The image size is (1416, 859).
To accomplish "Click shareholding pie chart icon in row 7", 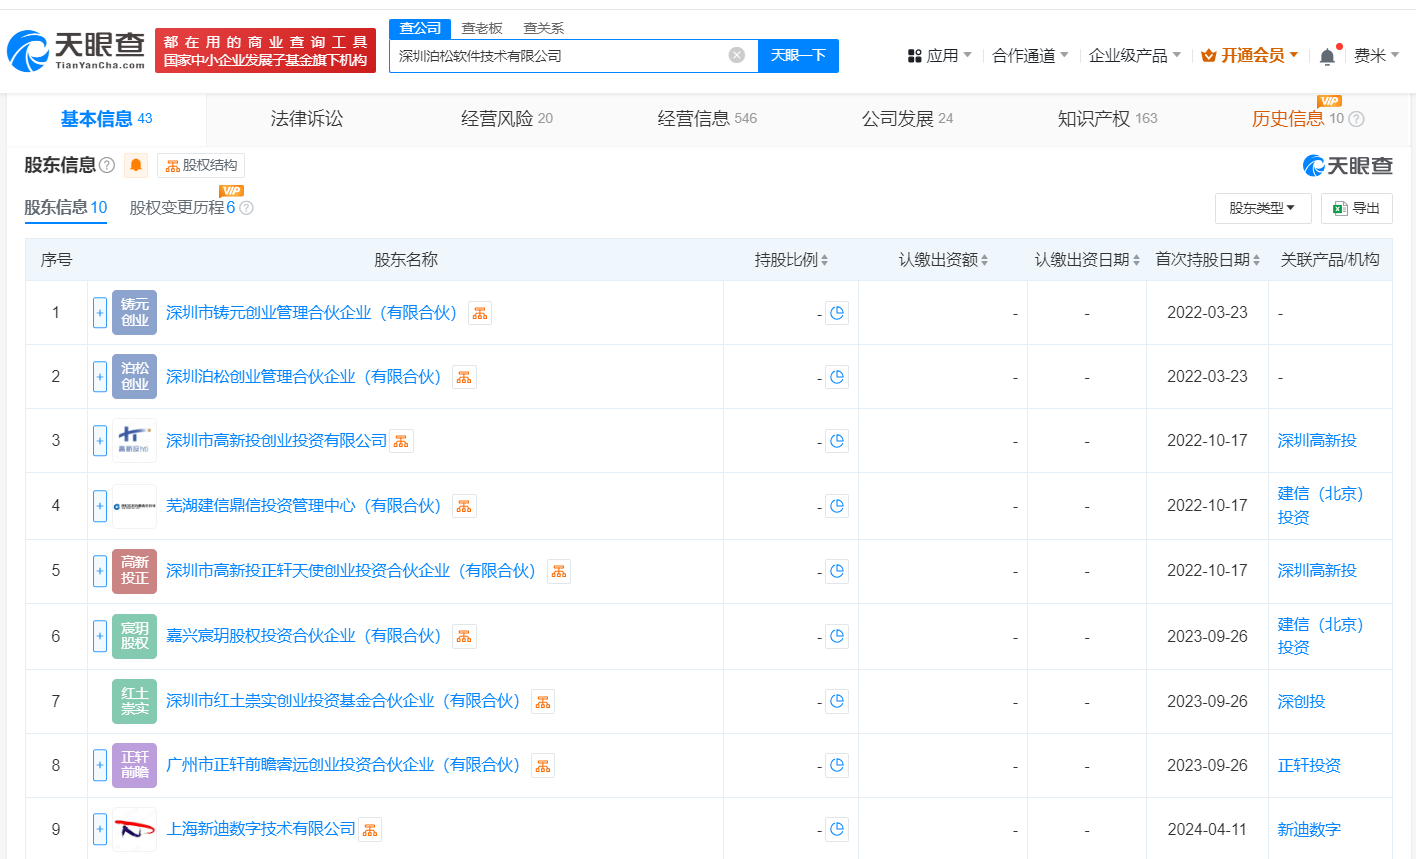I will tap(837, 701).
